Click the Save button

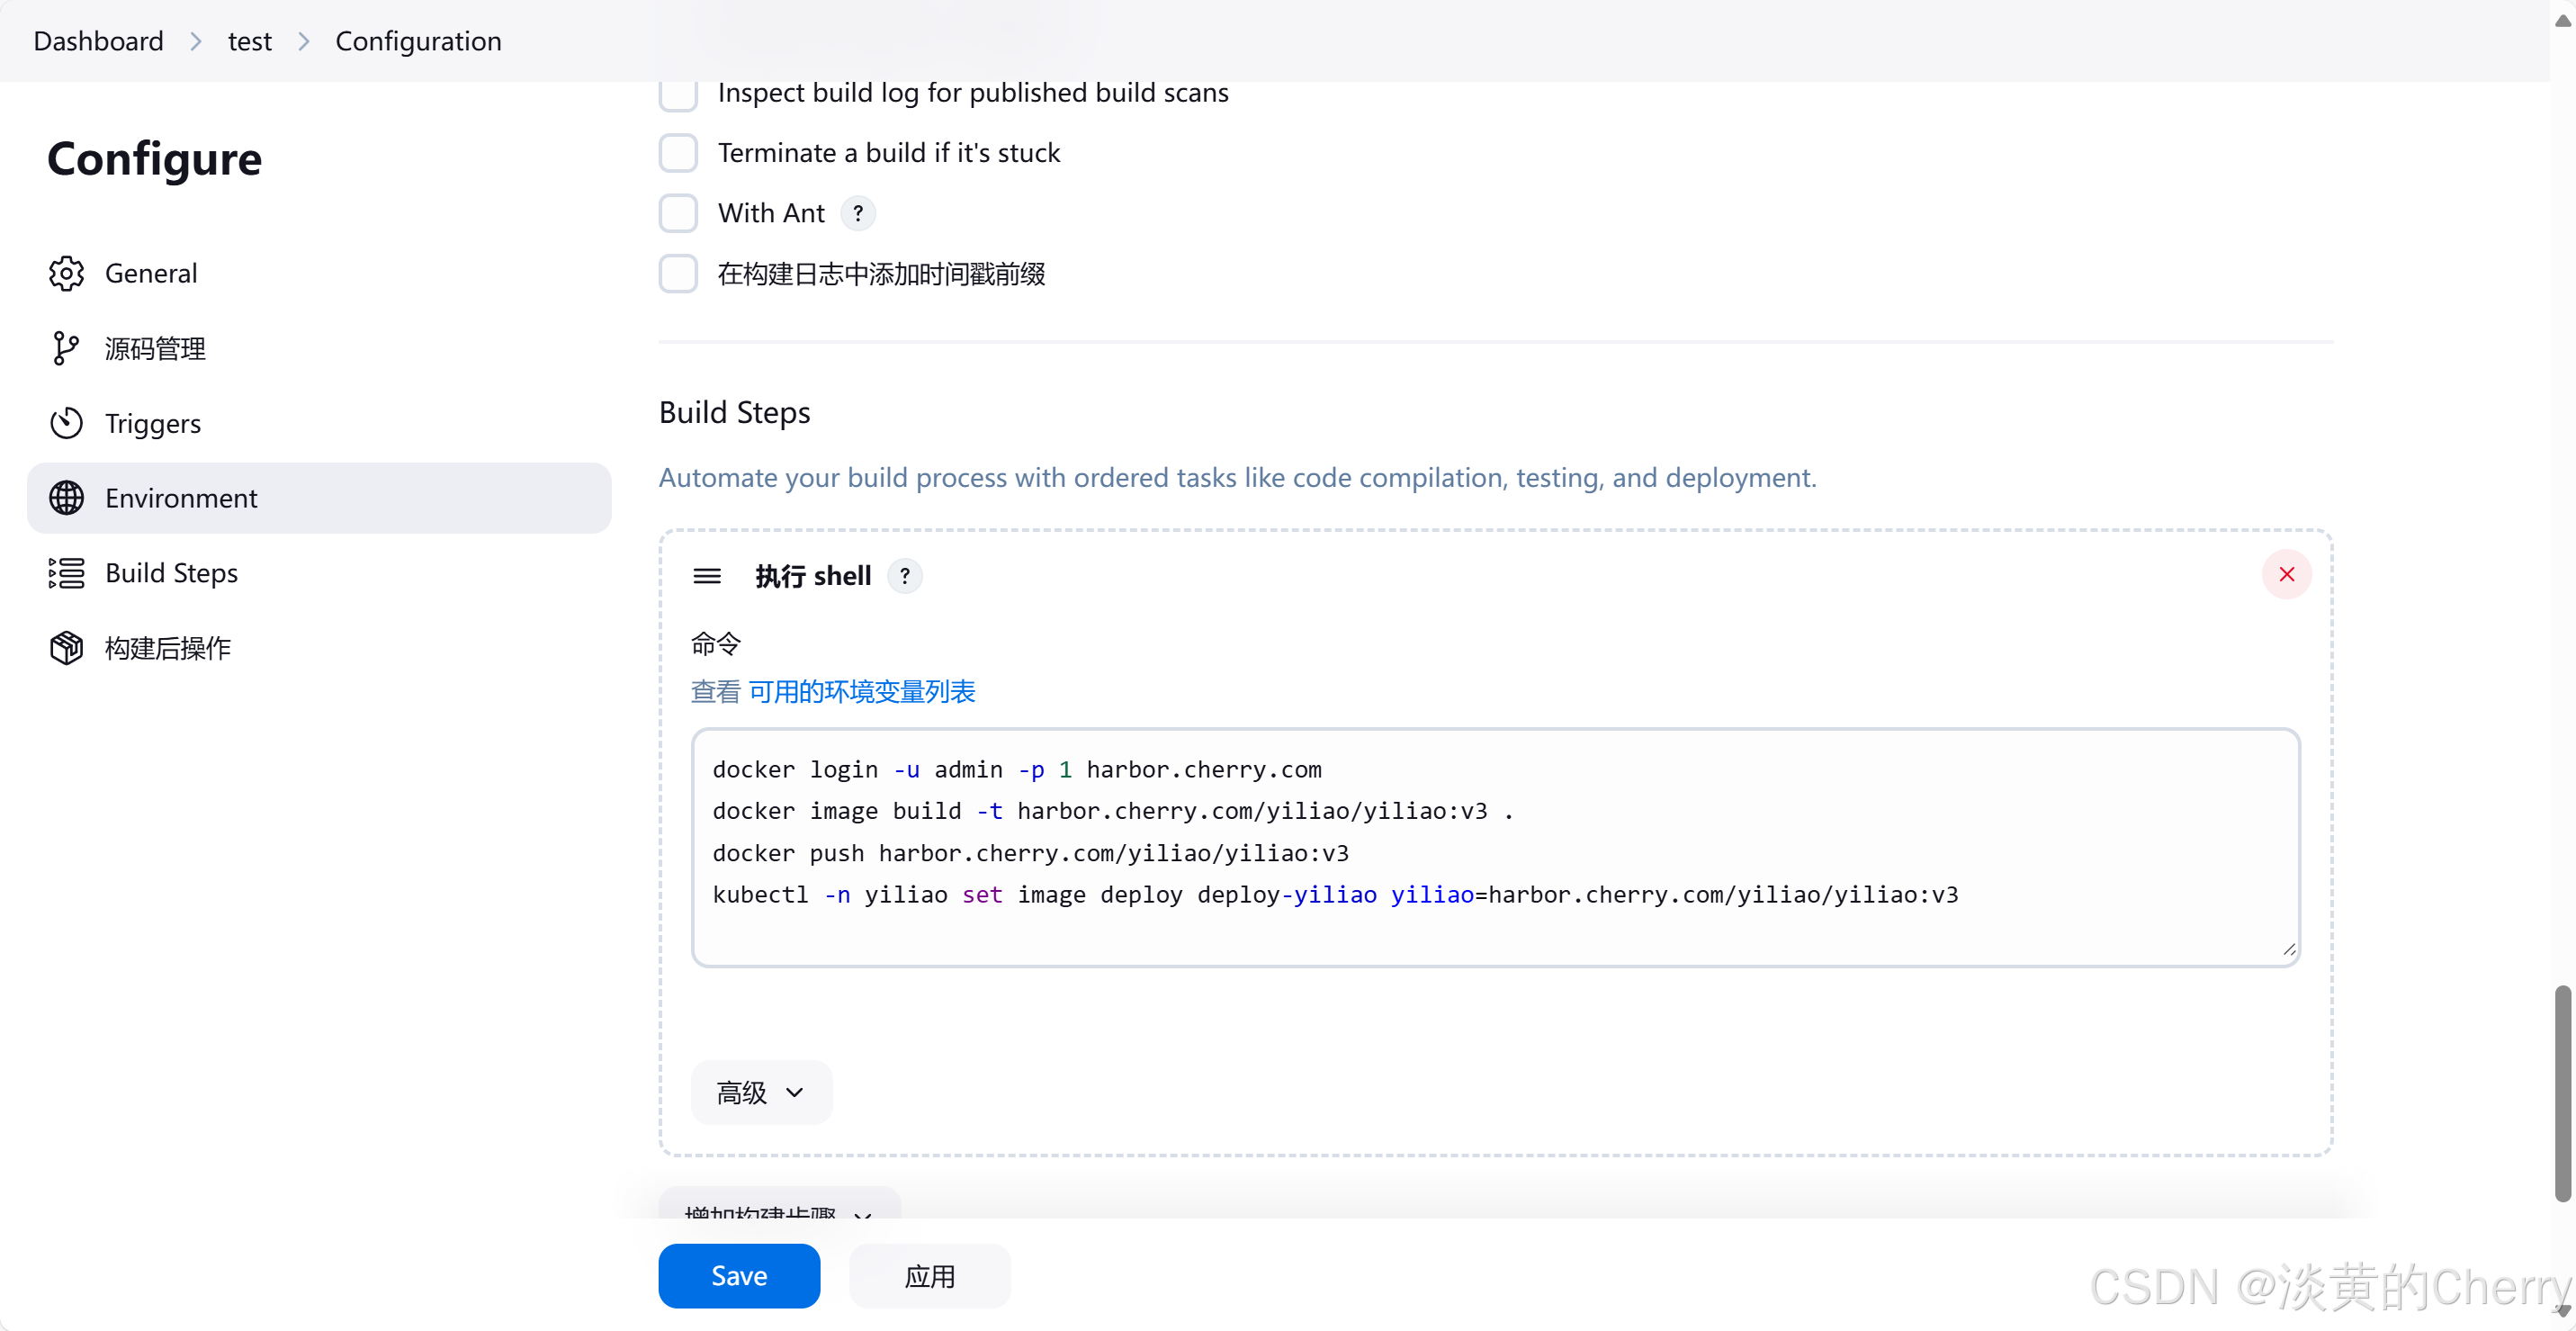(x=739, y=1275)
